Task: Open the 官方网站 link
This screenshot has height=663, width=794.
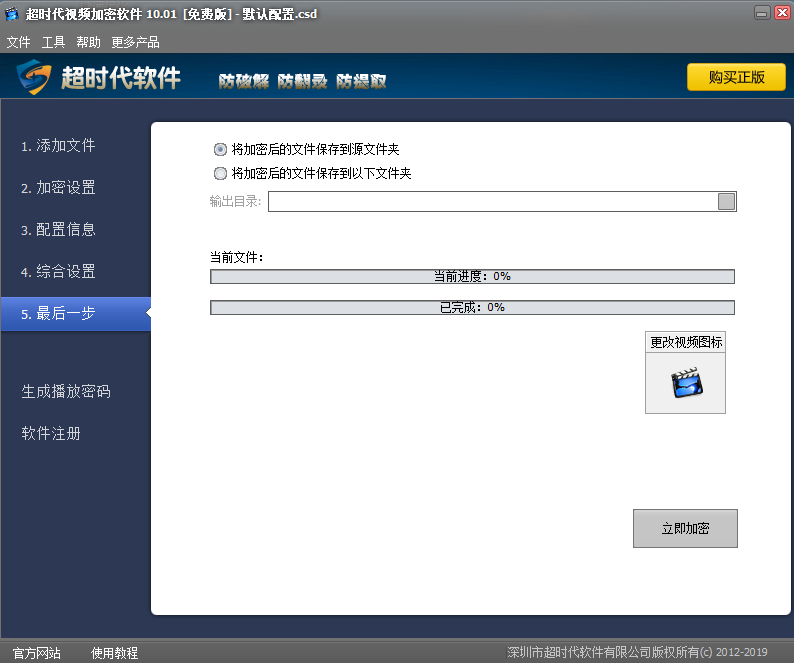Action: pos(37,653)
